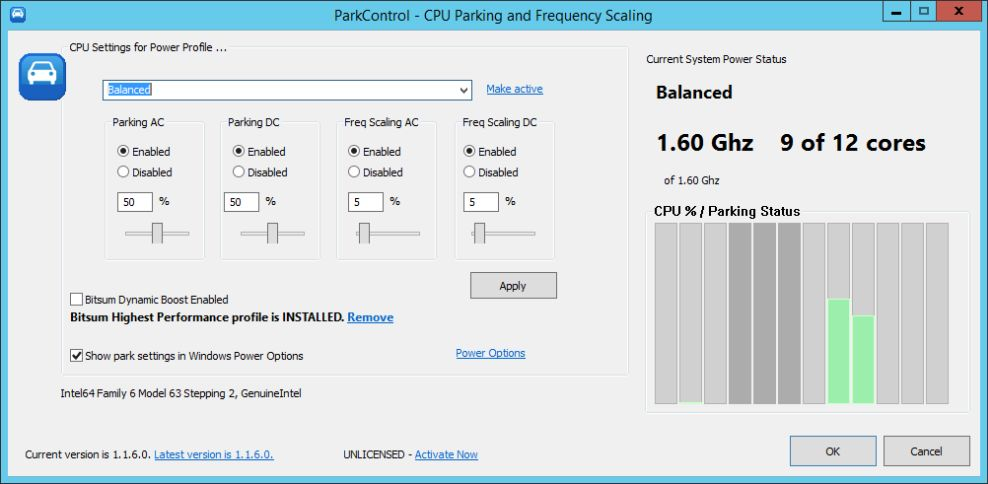The width and height of the screenshot is (988, 484).
Task: Click the Cancel button
Action: tap(926, 451)
